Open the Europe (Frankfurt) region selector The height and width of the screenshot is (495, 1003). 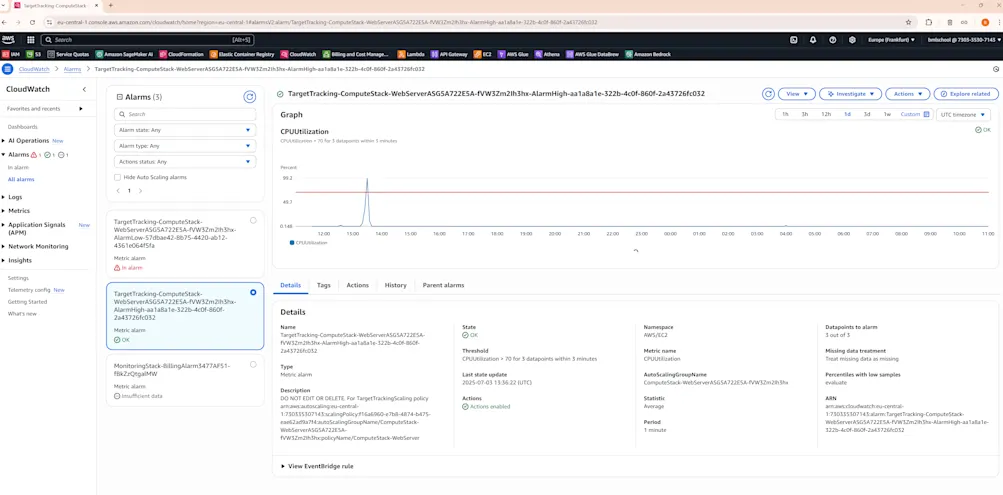click(891, 40)
